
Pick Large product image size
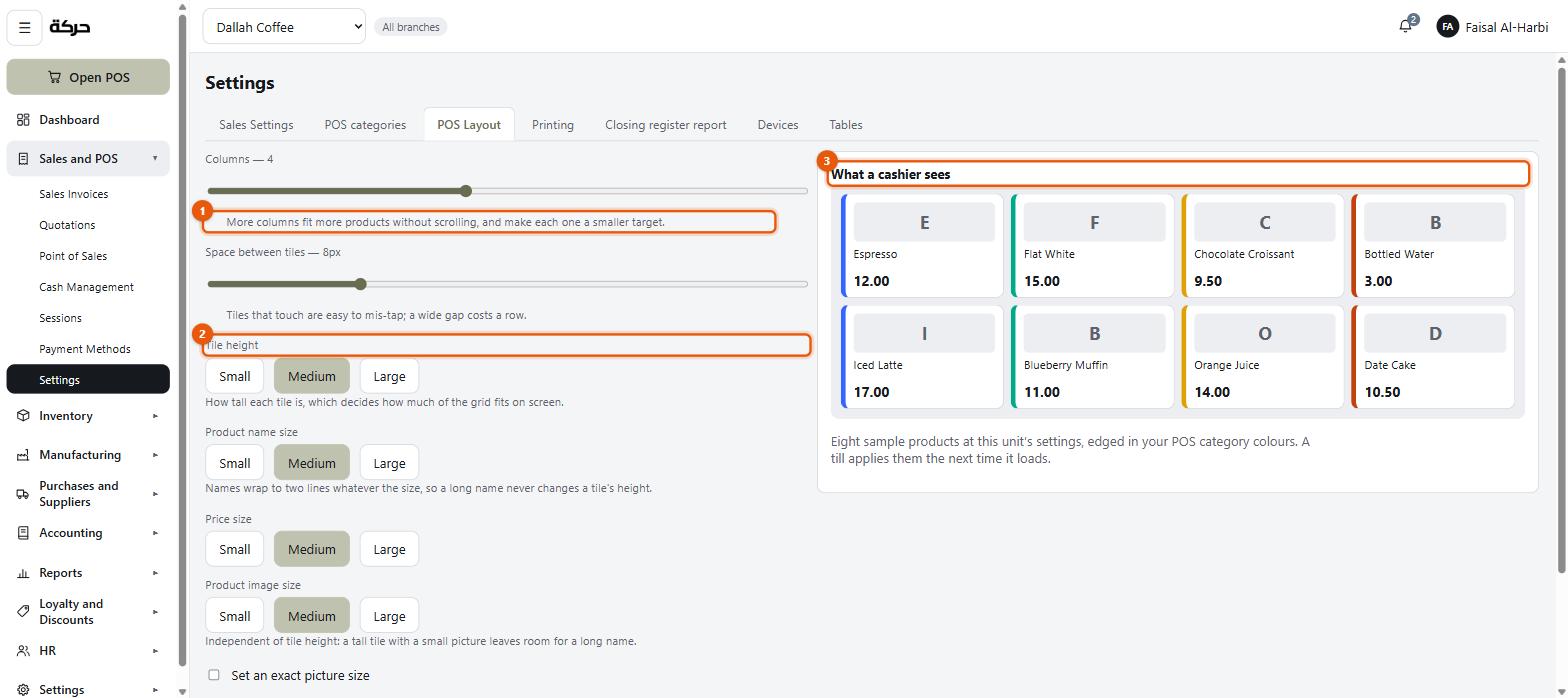point(389,616)
